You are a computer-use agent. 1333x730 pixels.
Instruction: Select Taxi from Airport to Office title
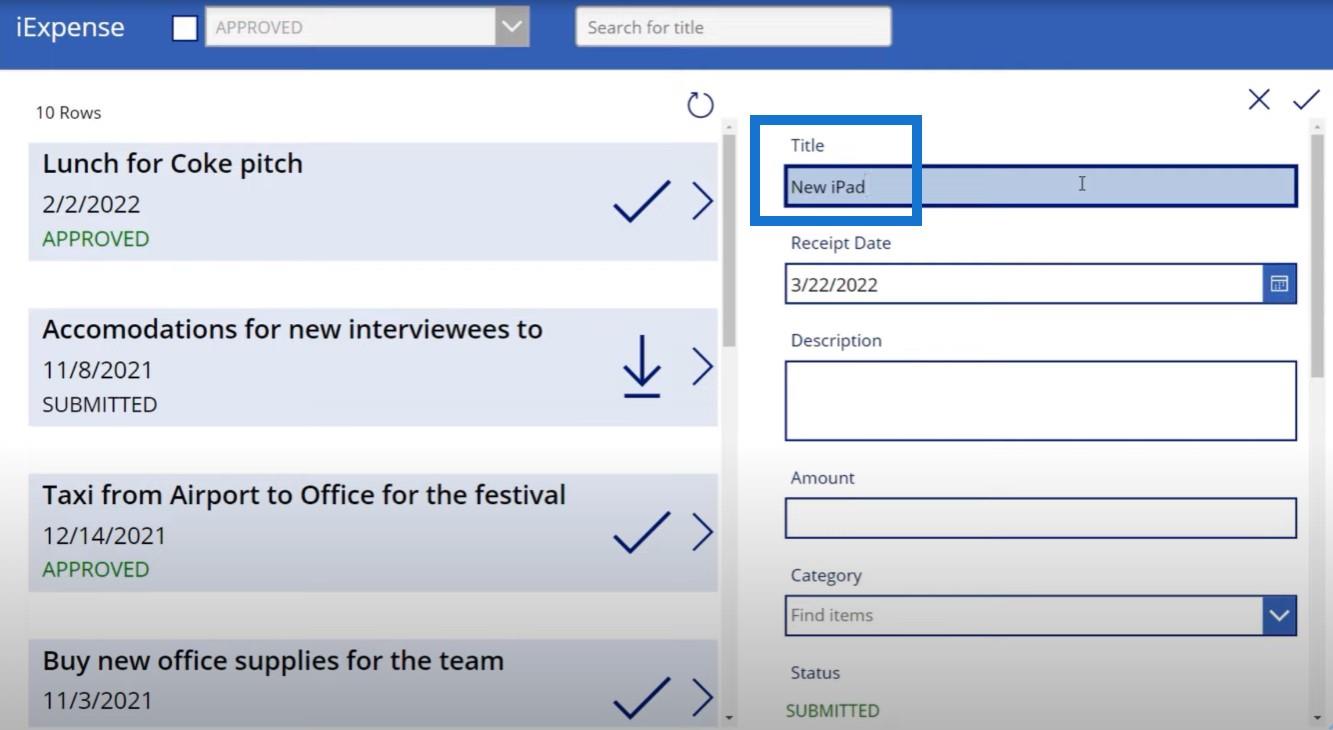pos(304,495)
